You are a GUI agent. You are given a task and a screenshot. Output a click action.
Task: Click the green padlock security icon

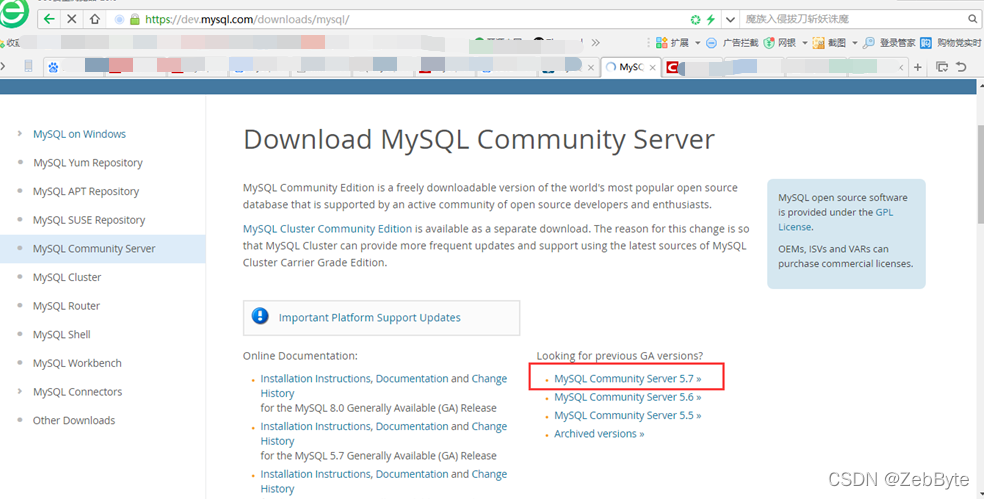(x=134, y=19)
